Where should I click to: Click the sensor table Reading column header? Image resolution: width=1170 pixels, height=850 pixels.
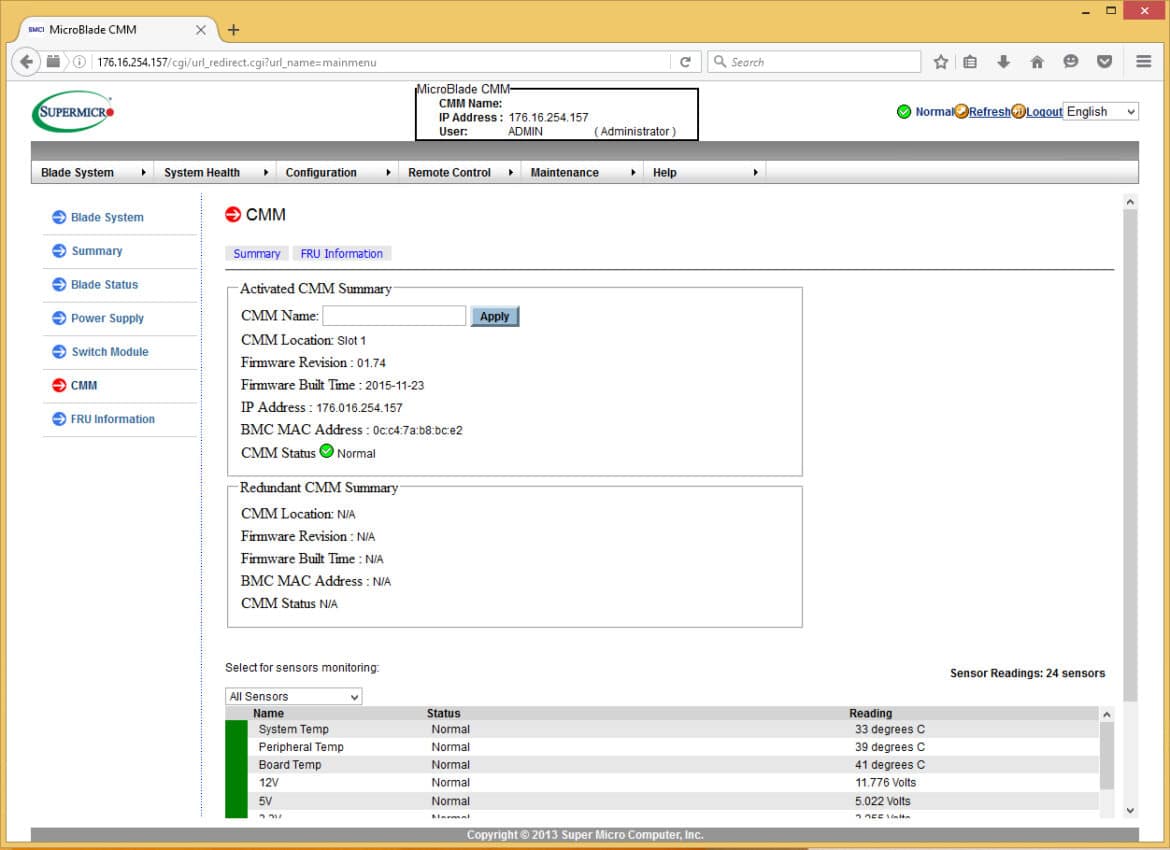tap(870, 713)
